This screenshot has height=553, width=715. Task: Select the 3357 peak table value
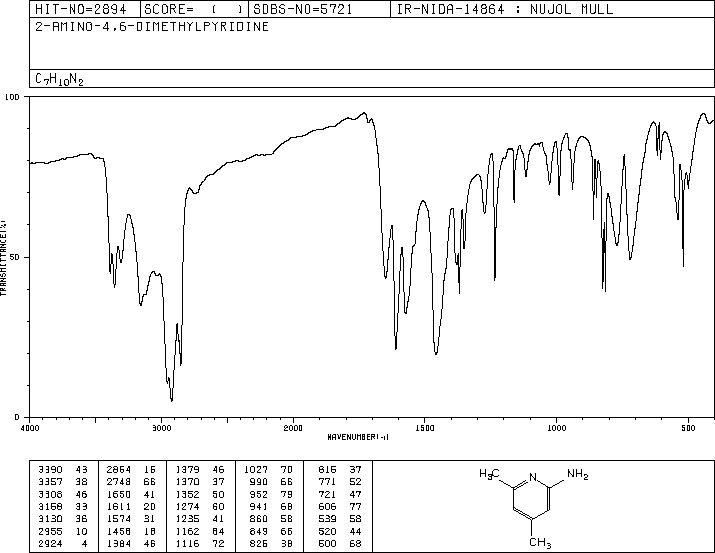coord(50,481)
